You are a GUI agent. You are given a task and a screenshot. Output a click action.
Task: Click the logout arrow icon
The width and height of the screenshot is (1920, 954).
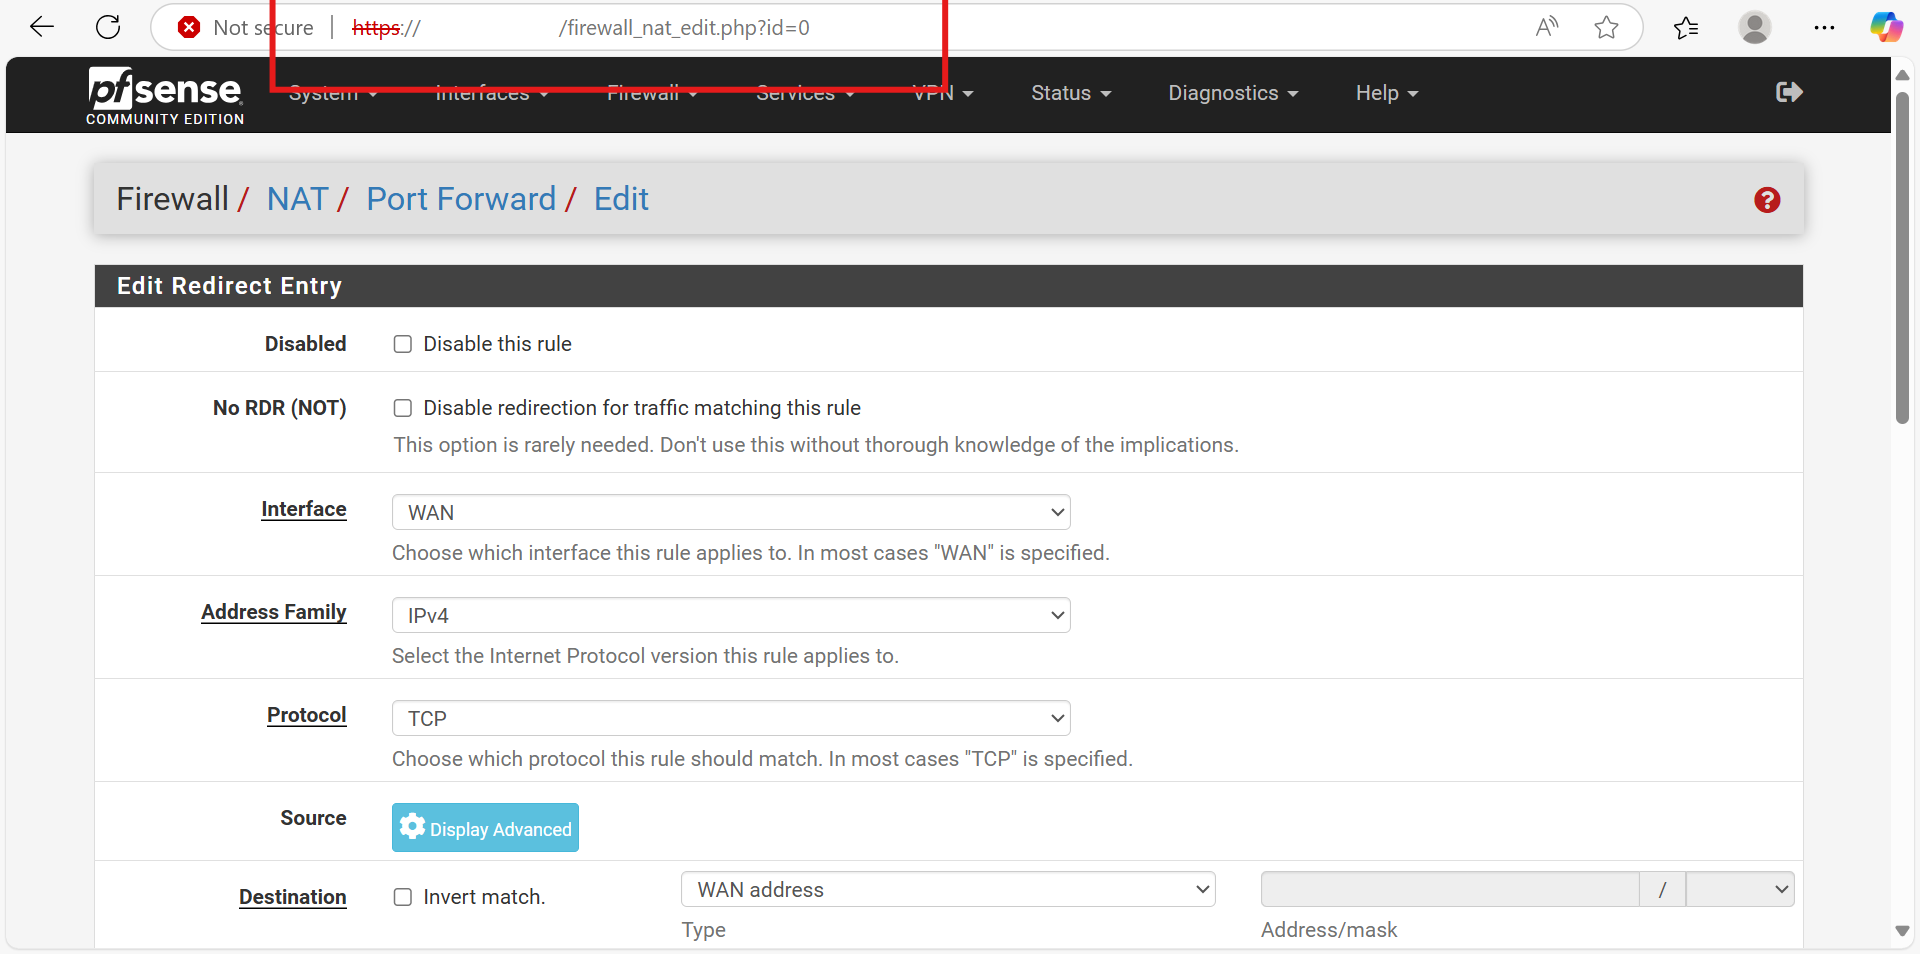coord(1788,93)
